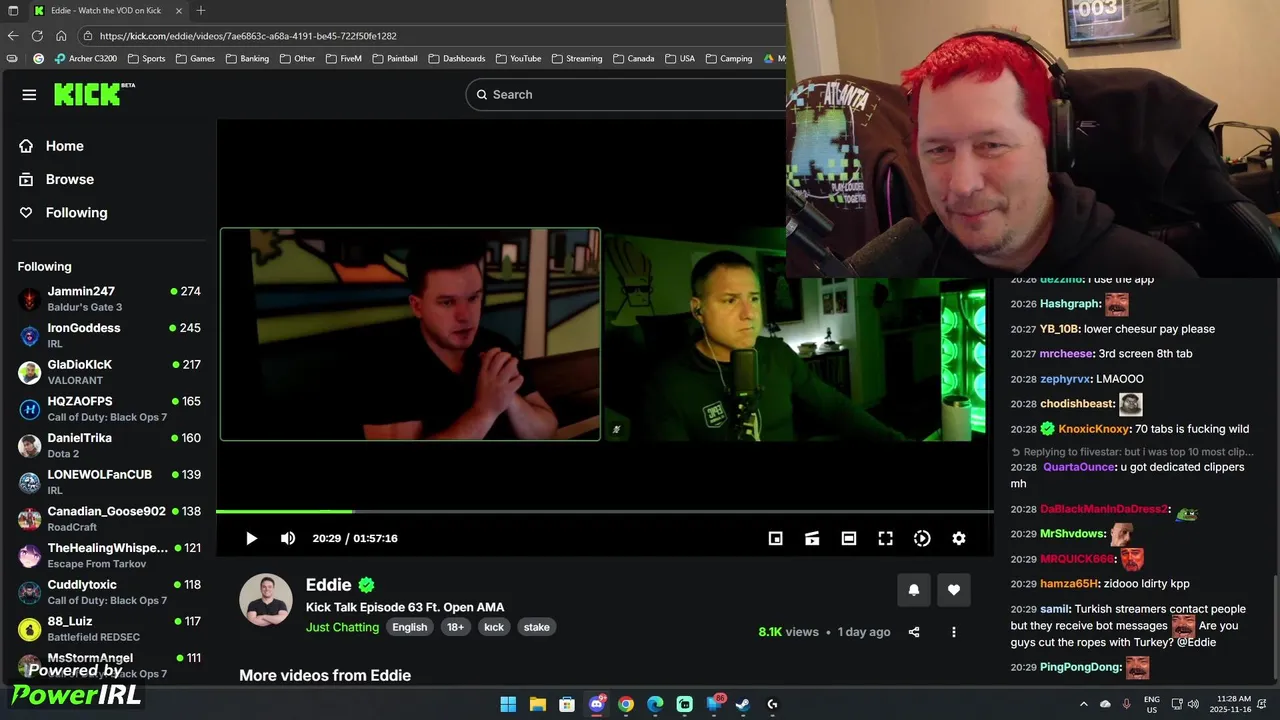The image size is (1280, 720).
Task: Open the Dashboards bookmarks folder
Action: click(457, 58)
